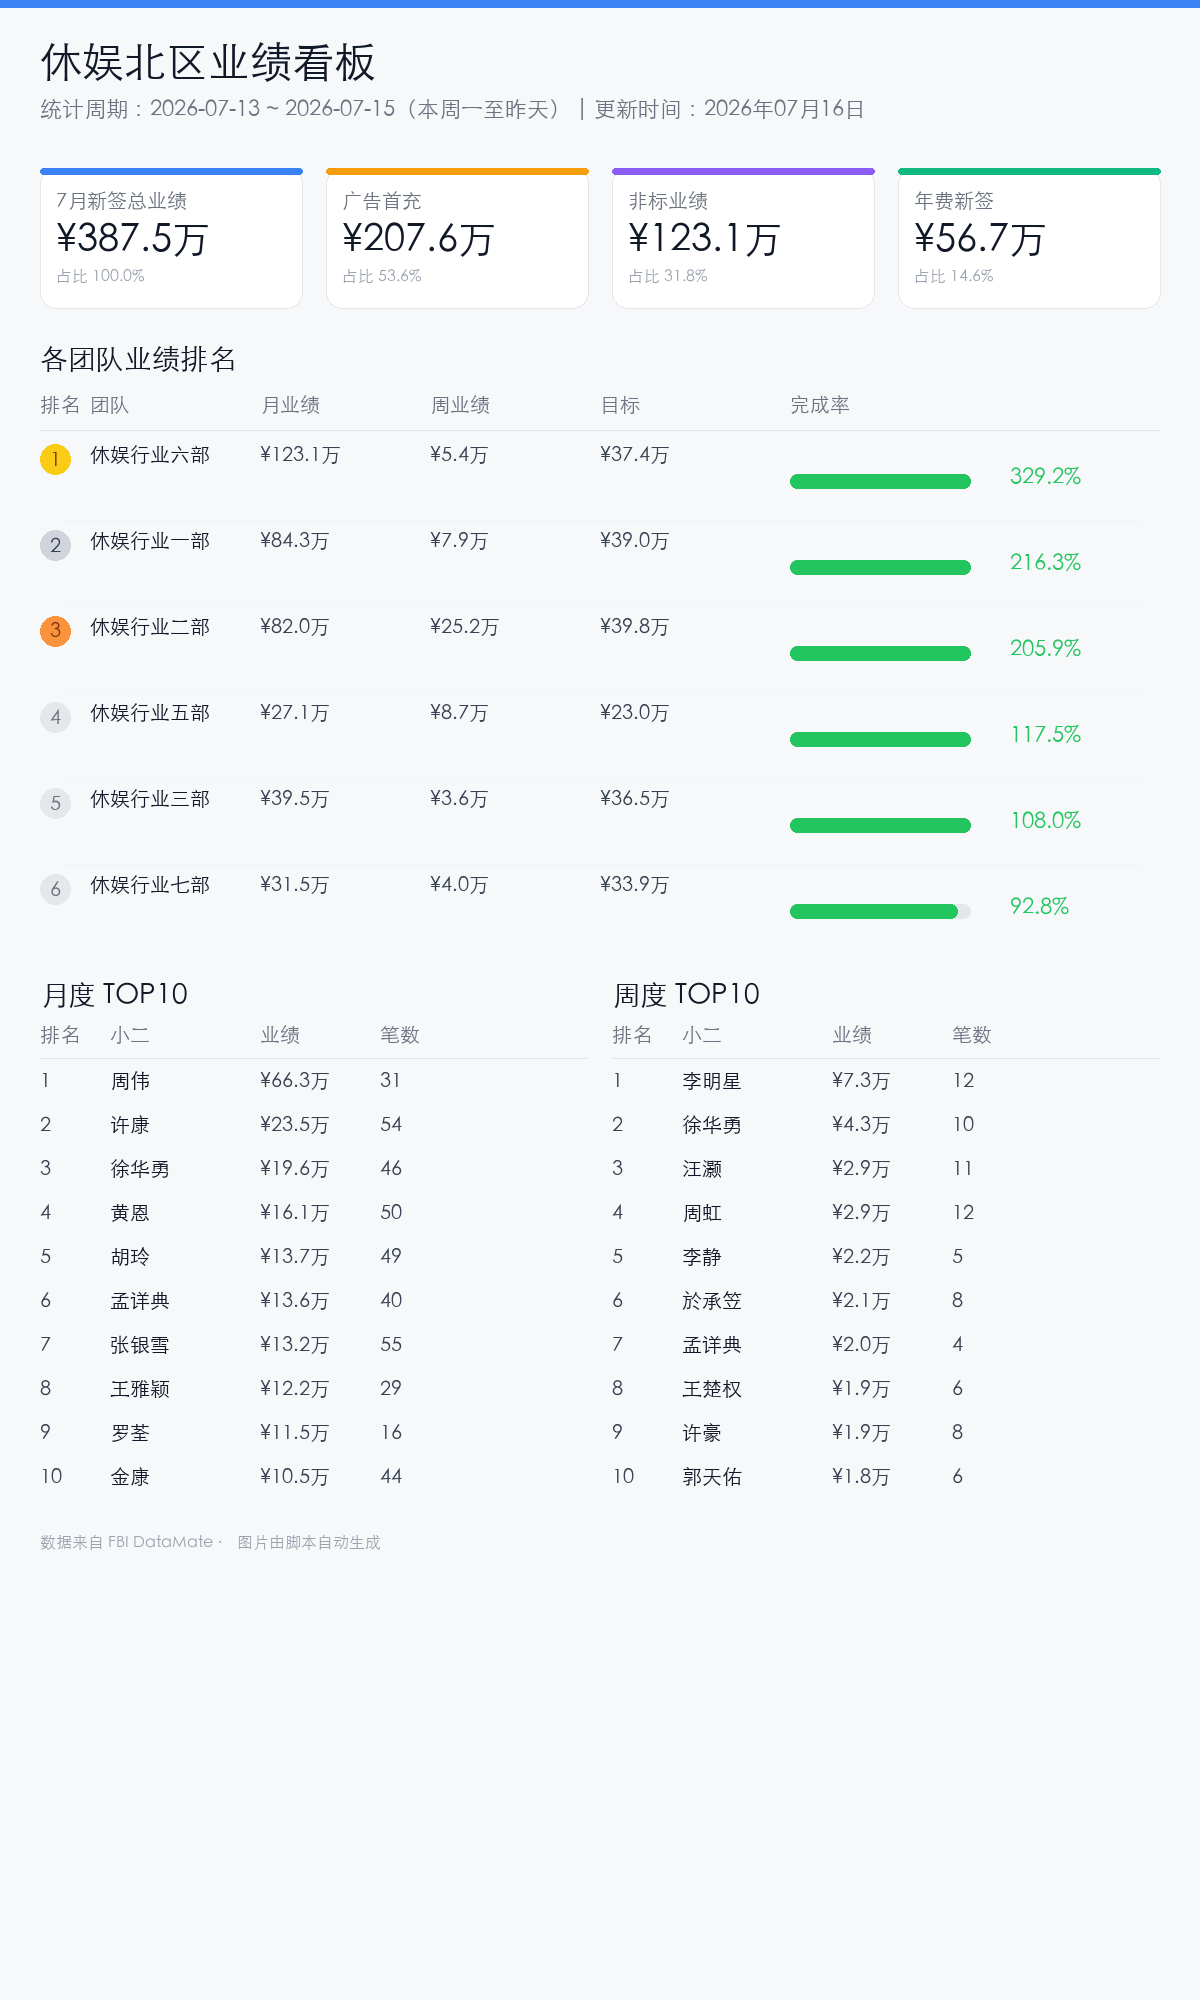Click the 休娱行业二部 team row name
Screen dimensions: 1200x2000
coord(150,627)
